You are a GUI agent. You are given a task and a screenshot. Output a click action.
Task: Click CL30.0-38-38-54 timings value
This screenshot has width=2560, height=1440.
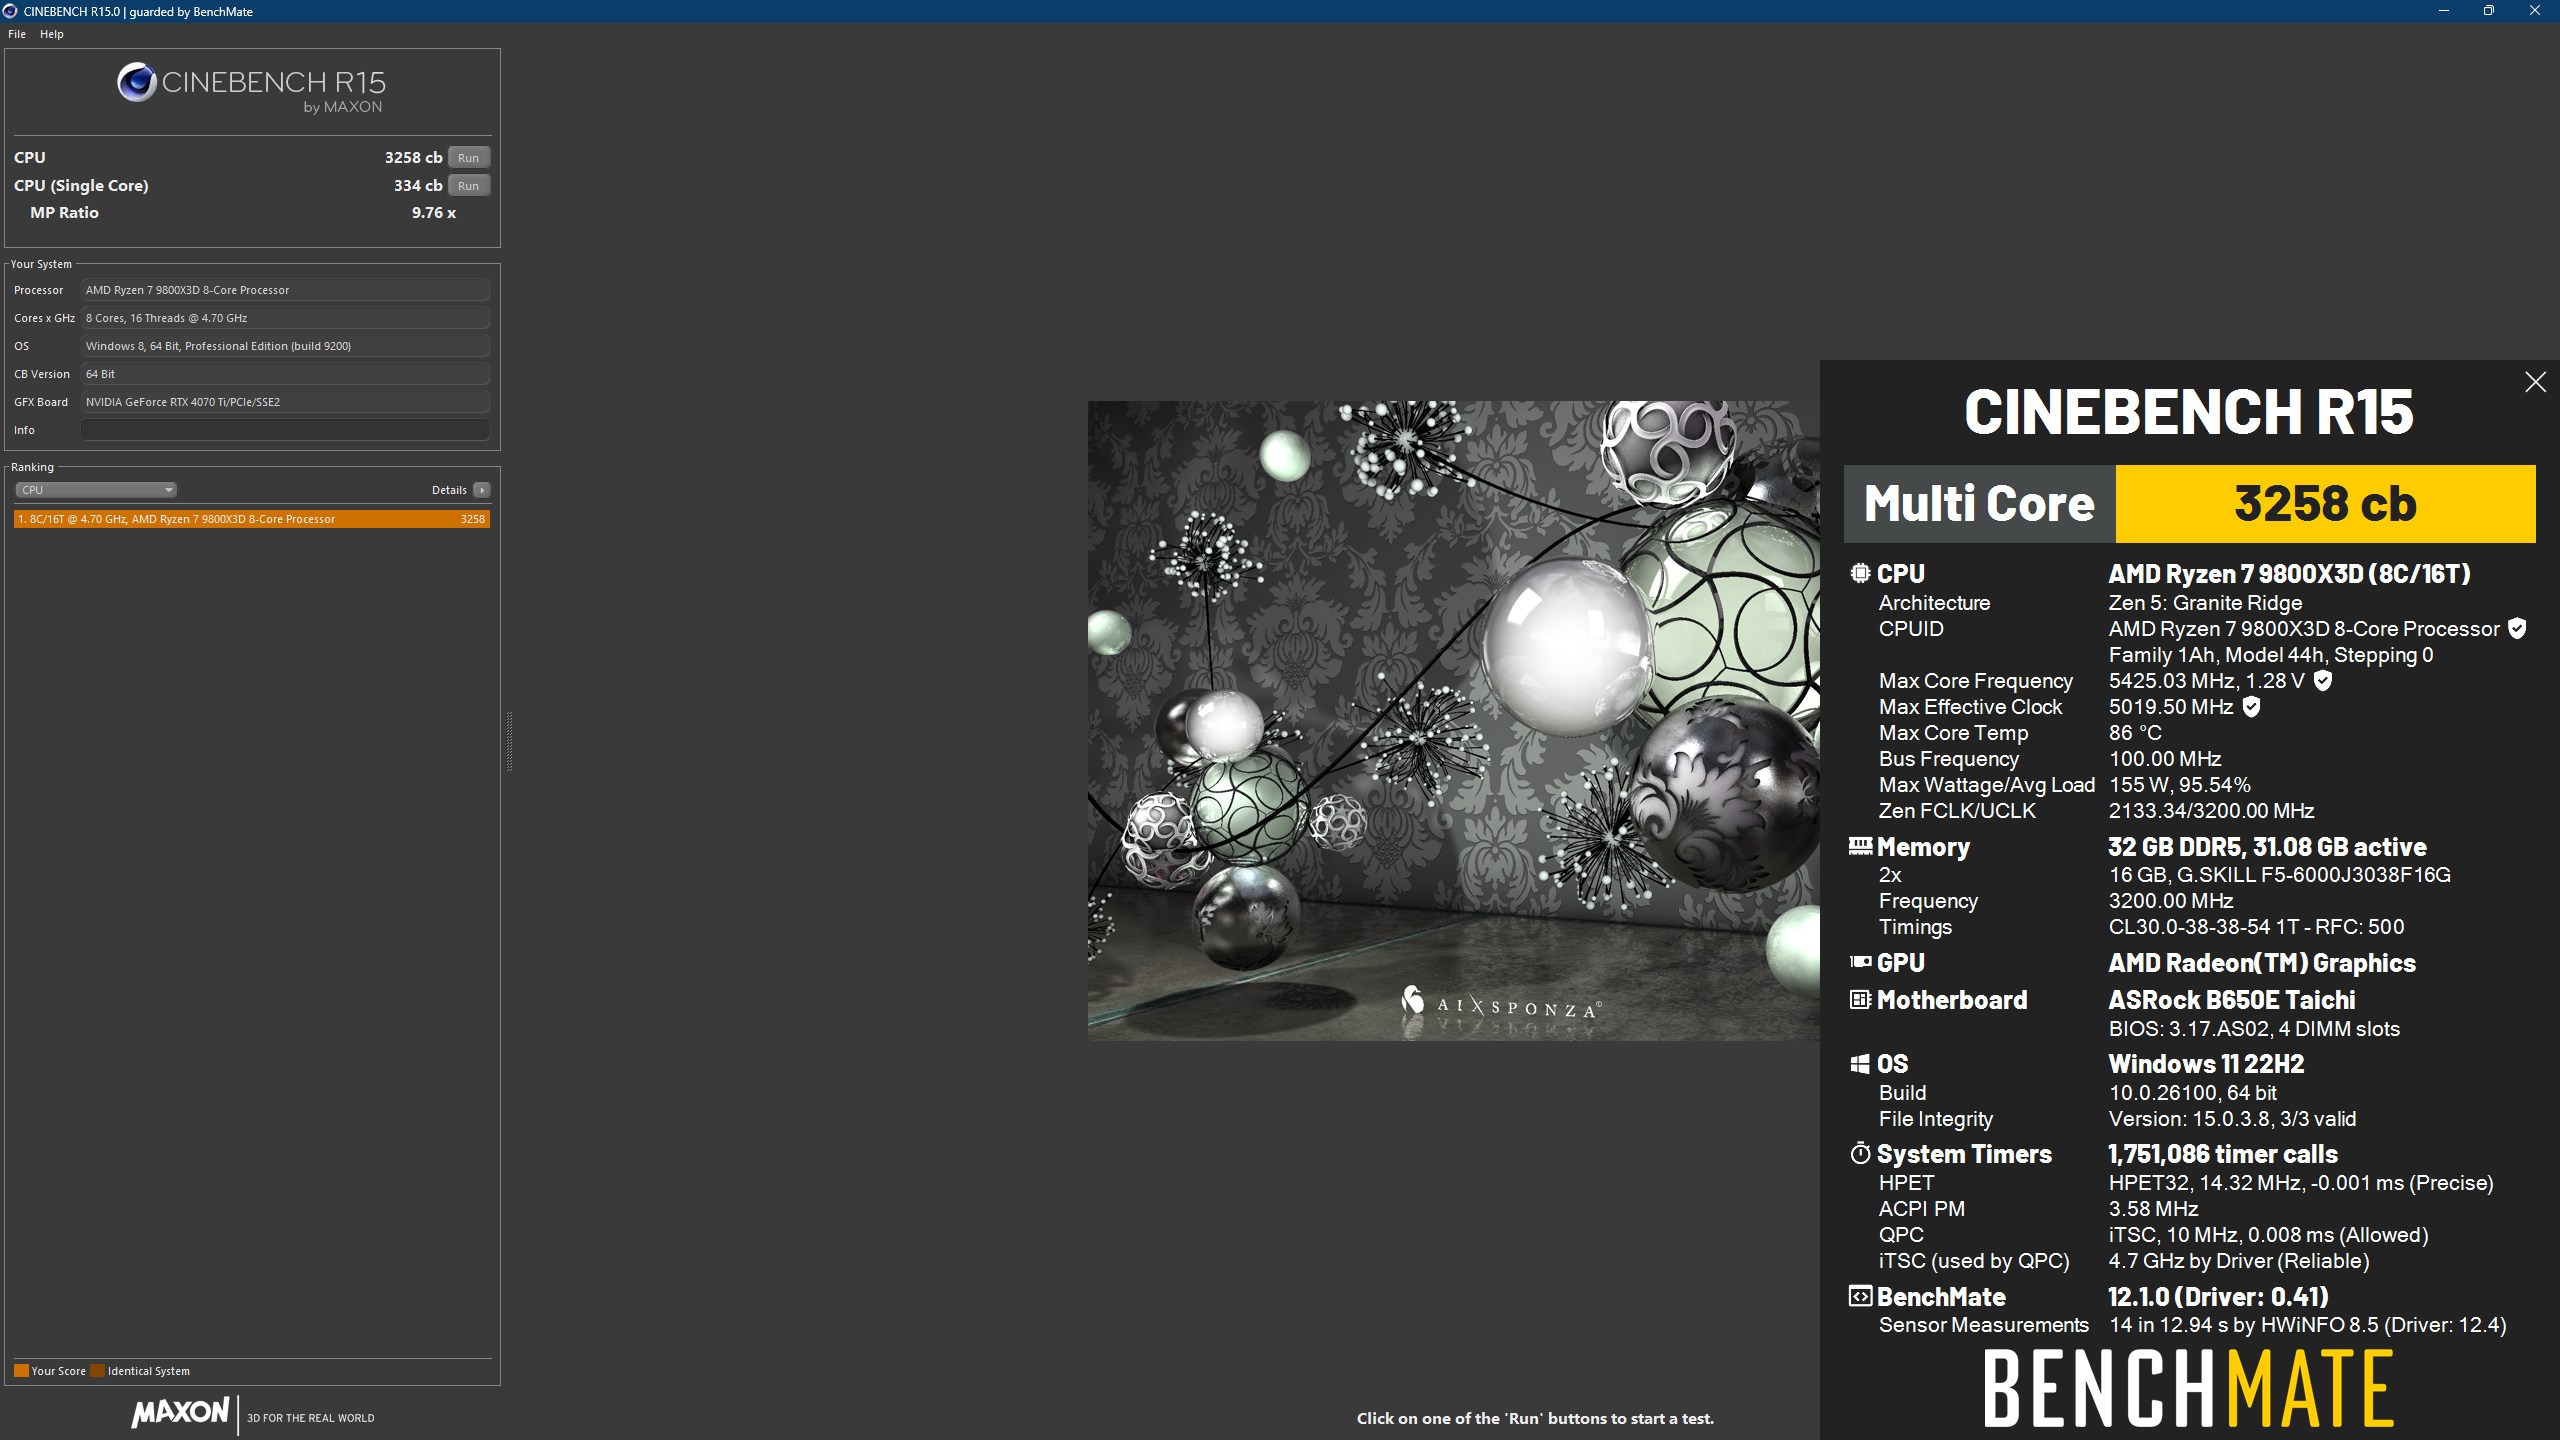coord(2256,927)
